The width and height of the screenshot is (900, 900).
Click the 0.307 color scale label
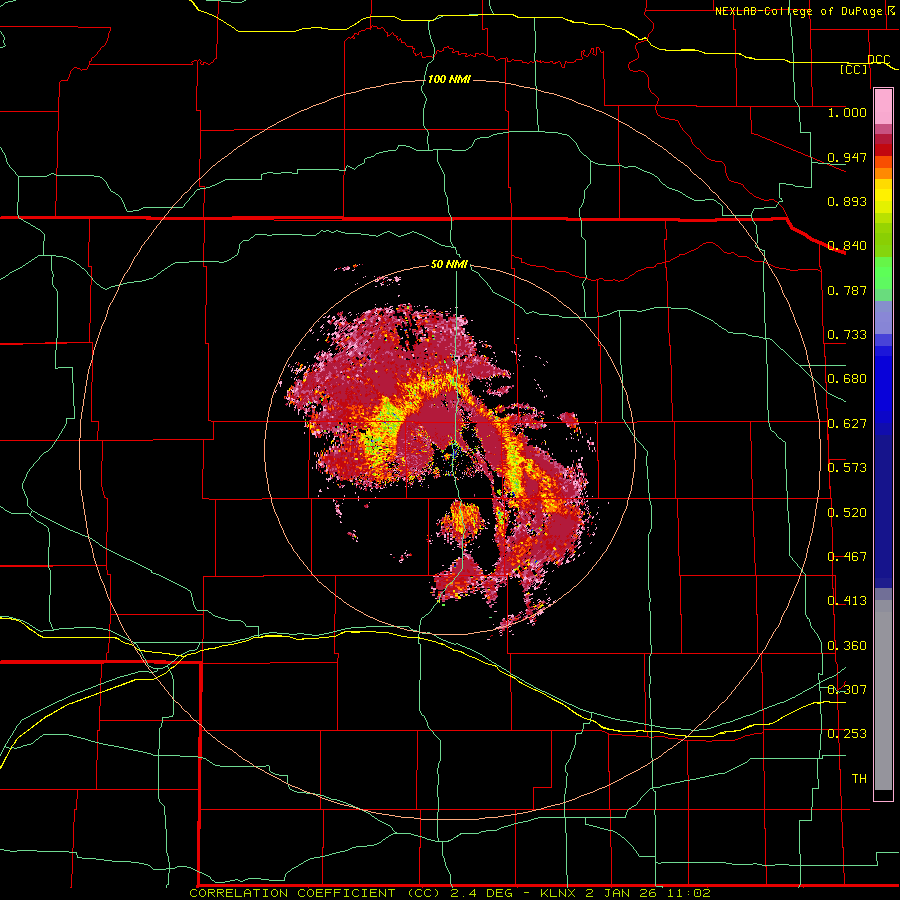click(847, 690)
